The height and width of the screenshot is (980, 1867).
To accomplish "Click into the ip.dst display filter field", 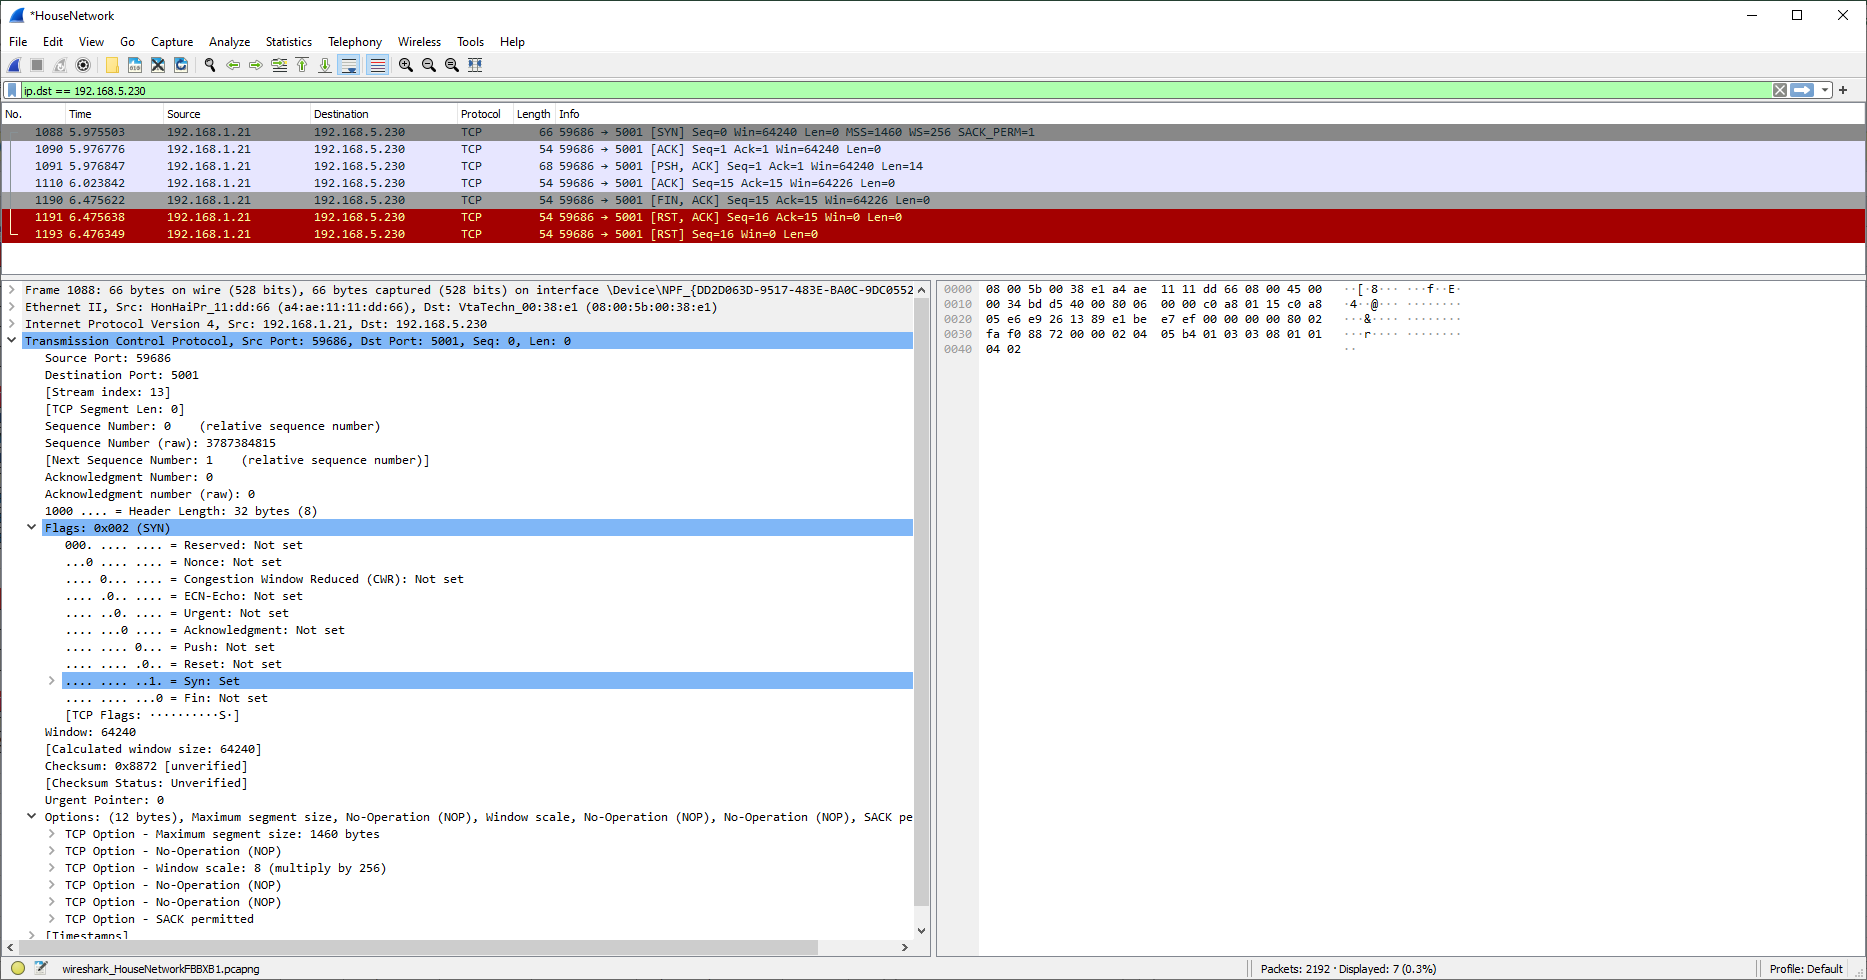I will [x=895, y=90].
